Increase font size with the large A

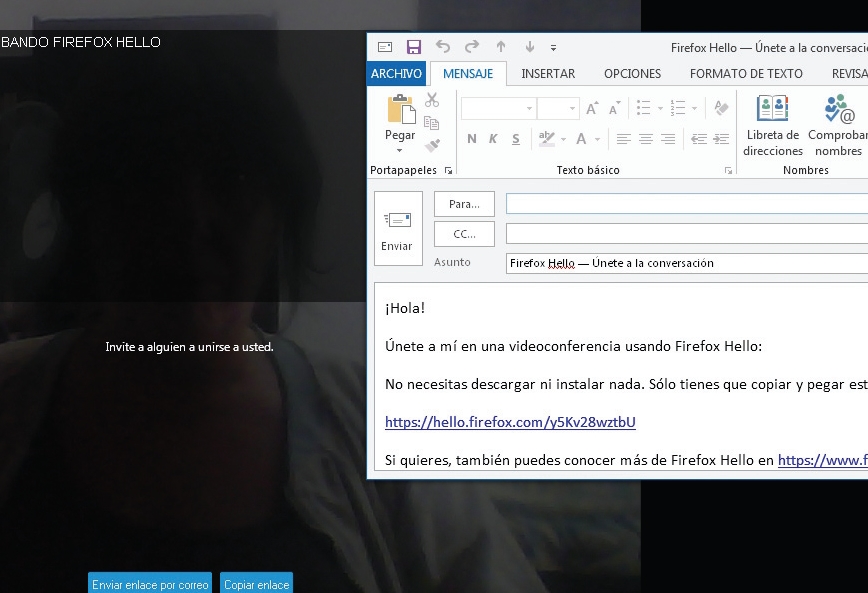point(592,108)
